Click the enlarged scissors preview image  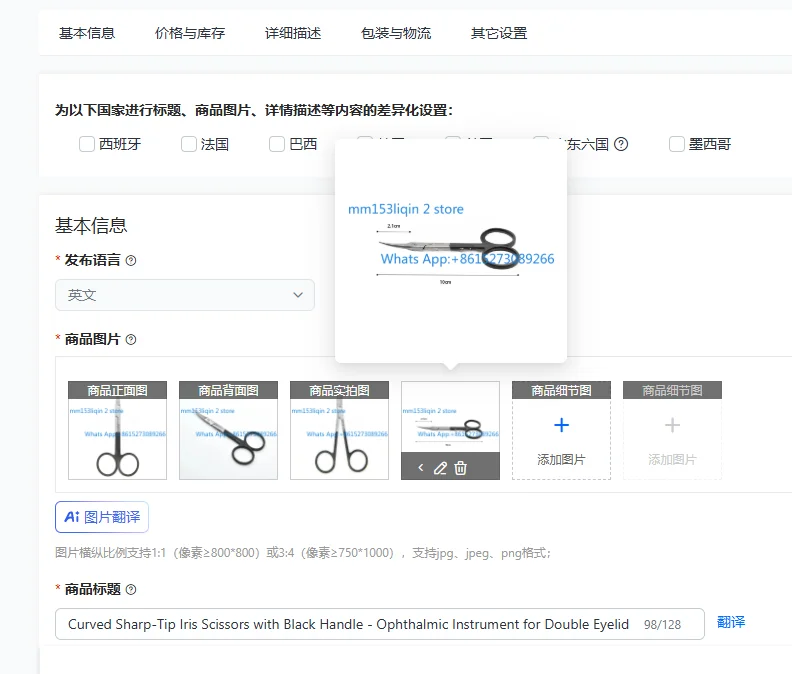pyautogui.click(x=451, y=251)
